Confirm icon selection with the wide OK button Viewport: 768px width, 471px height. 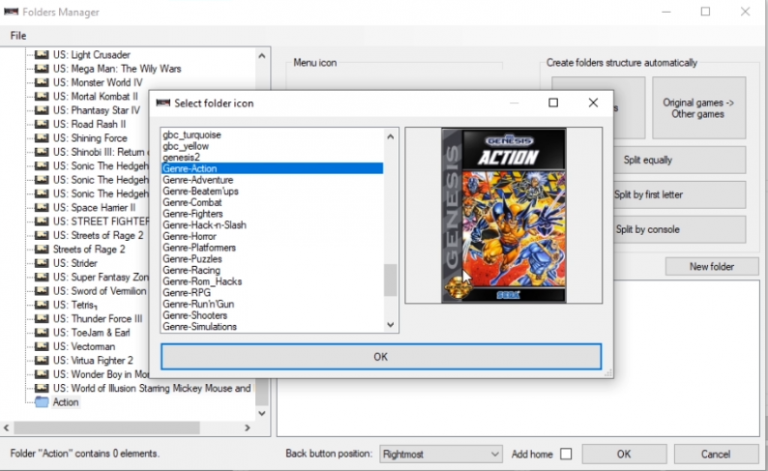click(x=380, y=356)
